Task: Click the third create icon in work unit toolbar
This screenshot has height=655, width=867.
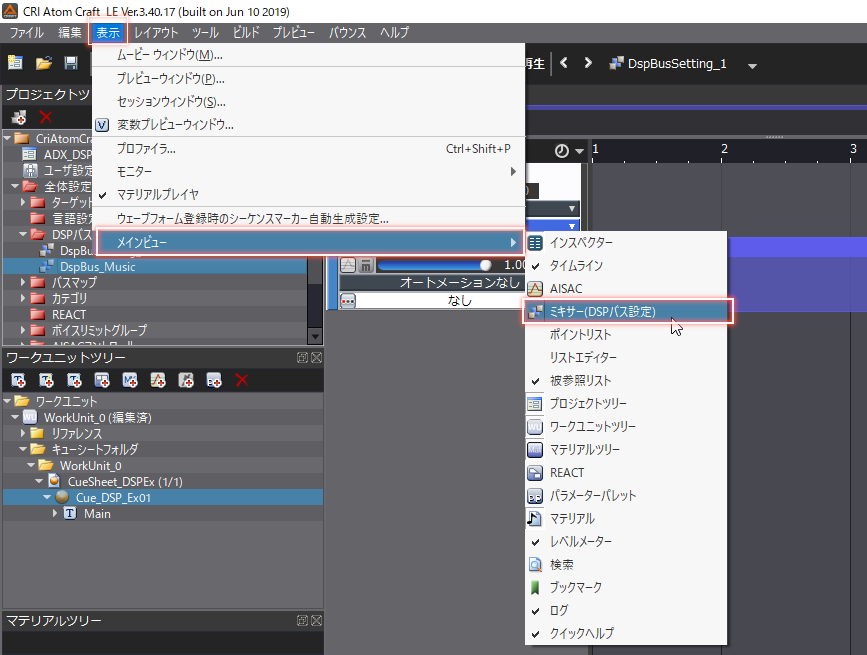Action: [x=74, y=380]
